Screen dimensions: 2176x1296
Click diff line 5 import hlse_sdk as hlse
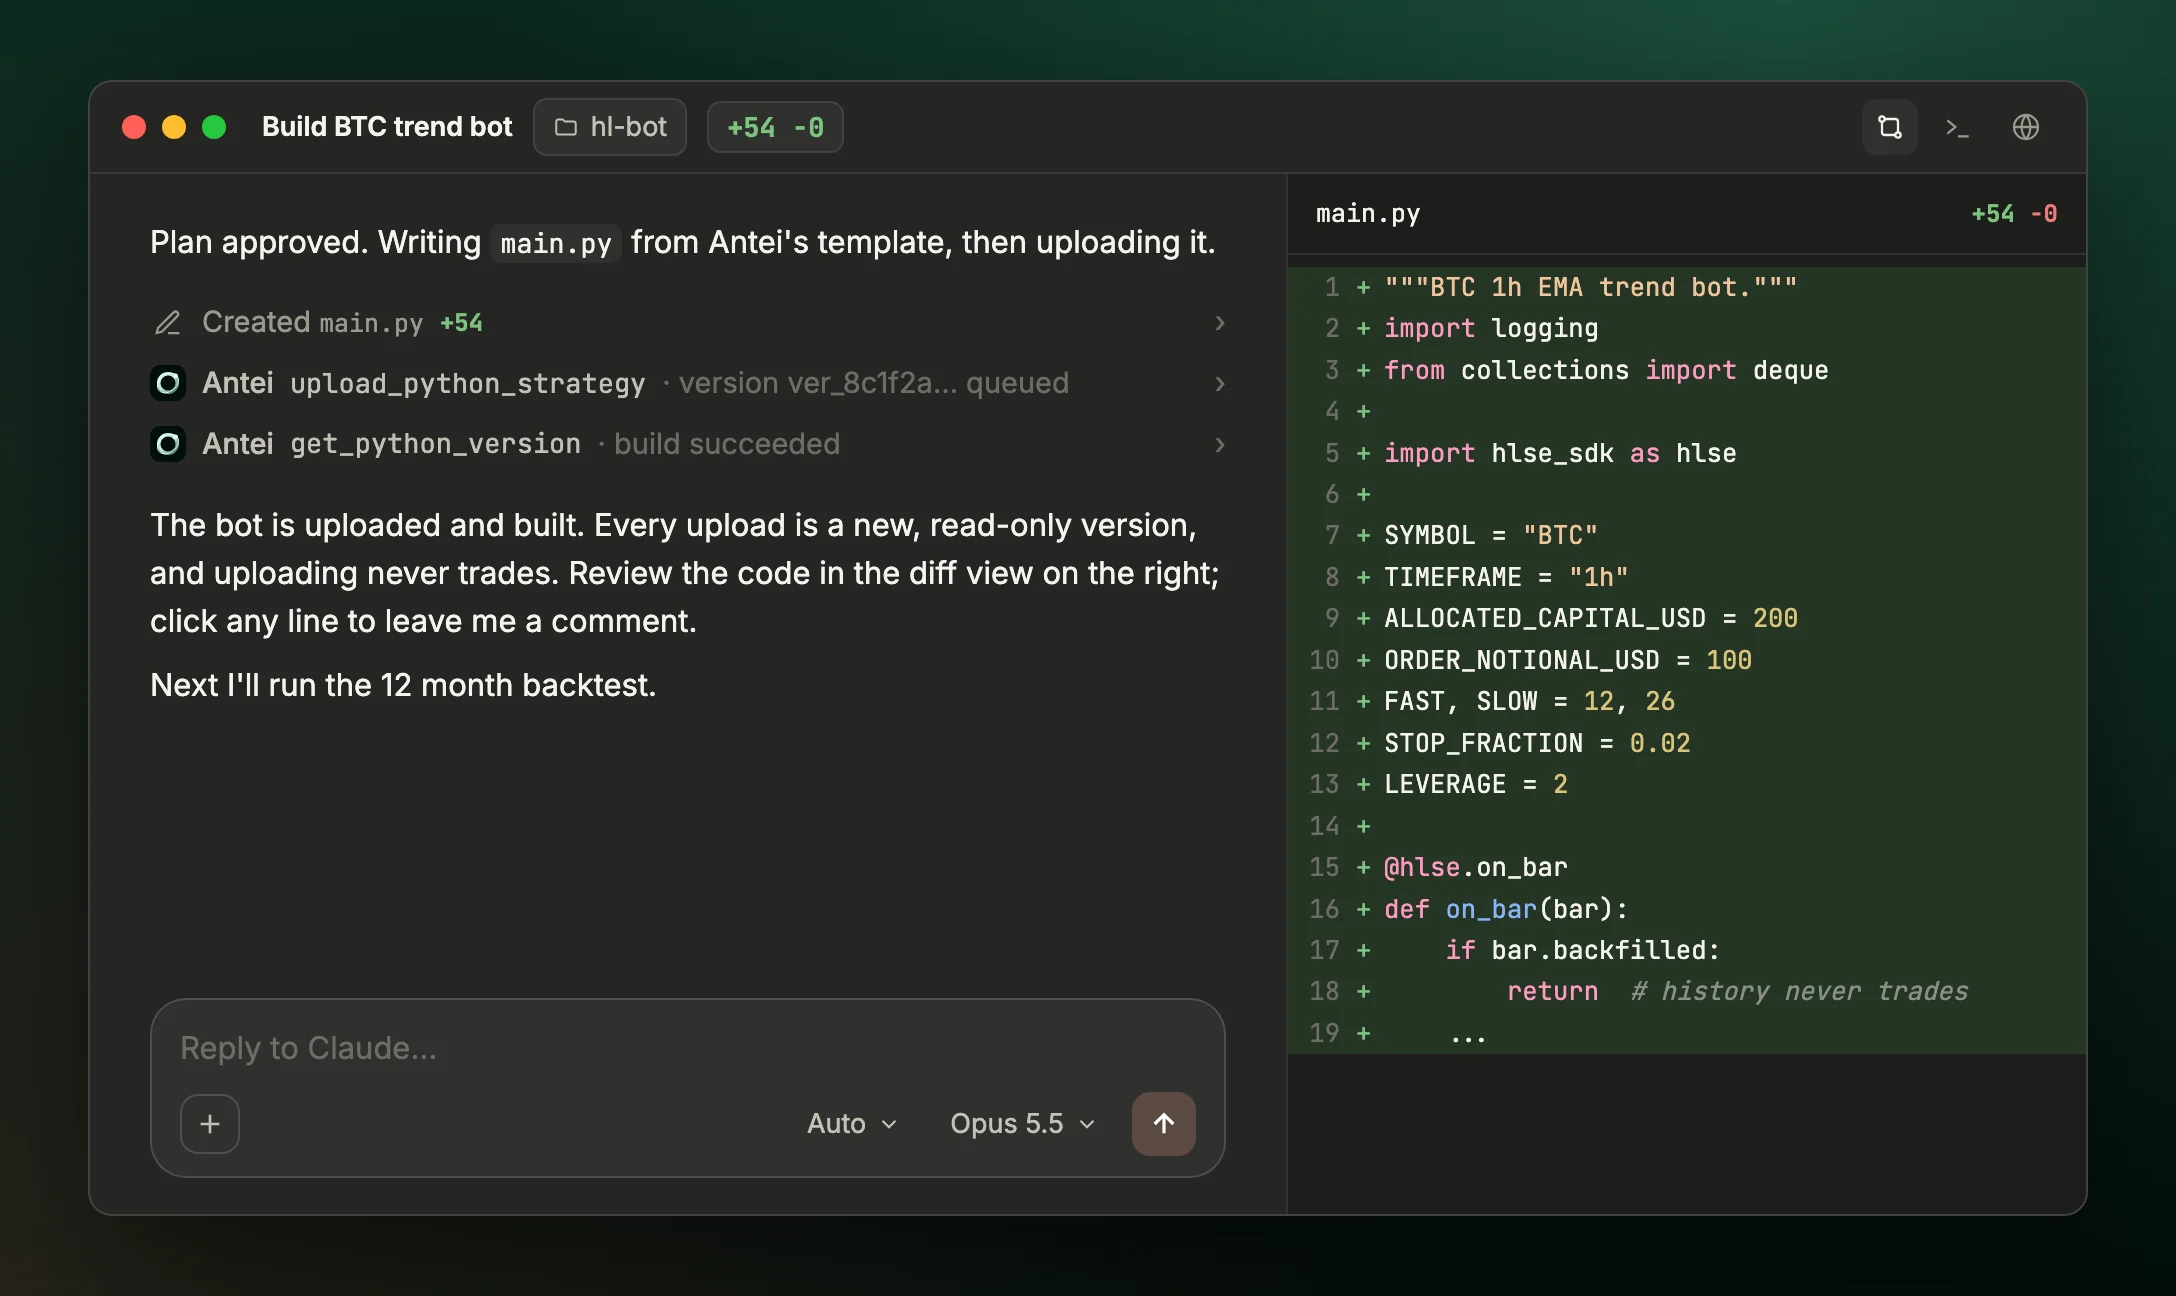(x=1686, y=453)
